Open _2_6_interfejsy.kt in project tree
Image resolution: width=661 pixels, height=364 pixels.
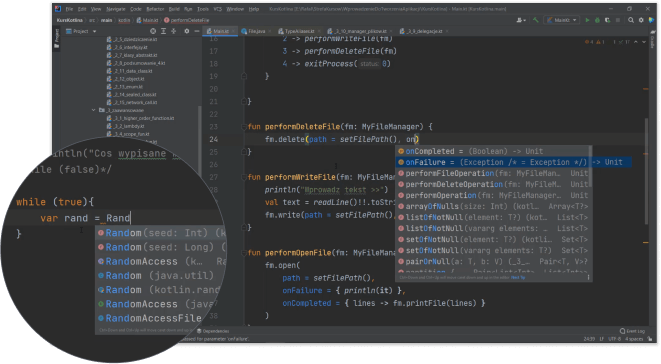point(127,47)
